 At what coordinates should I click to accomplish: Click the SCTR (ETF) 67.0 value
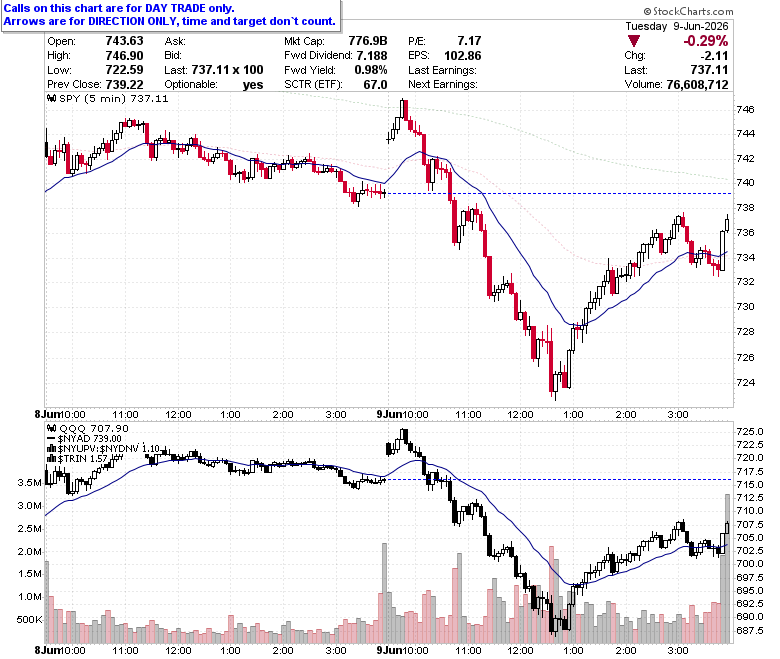pyautogui.click(x=375, y=85)
